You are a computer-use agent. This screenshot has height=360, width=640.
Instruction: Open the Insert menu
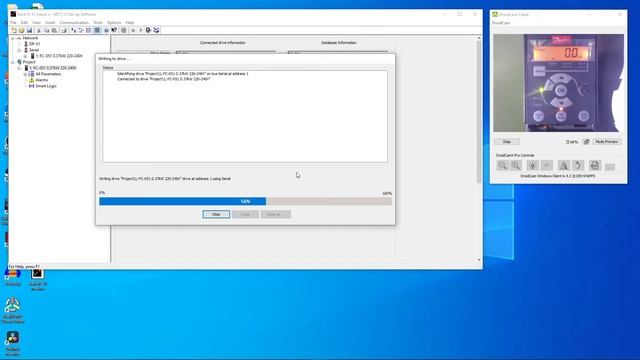coord(50,22)
